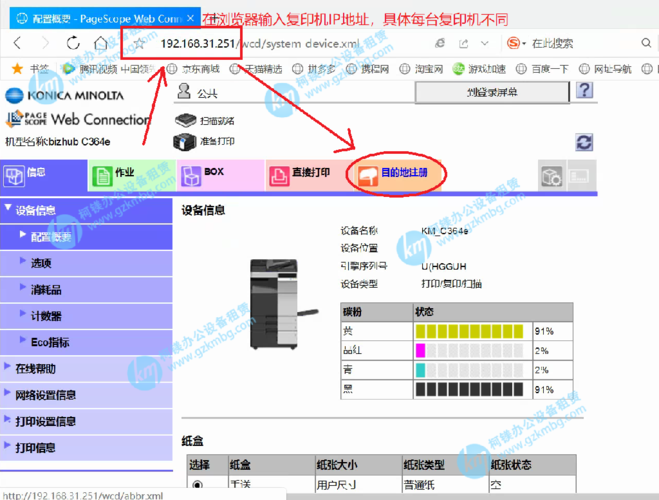Open the browser home page icon
Screen dimensions: 659x500
click(x=100, y=43)
